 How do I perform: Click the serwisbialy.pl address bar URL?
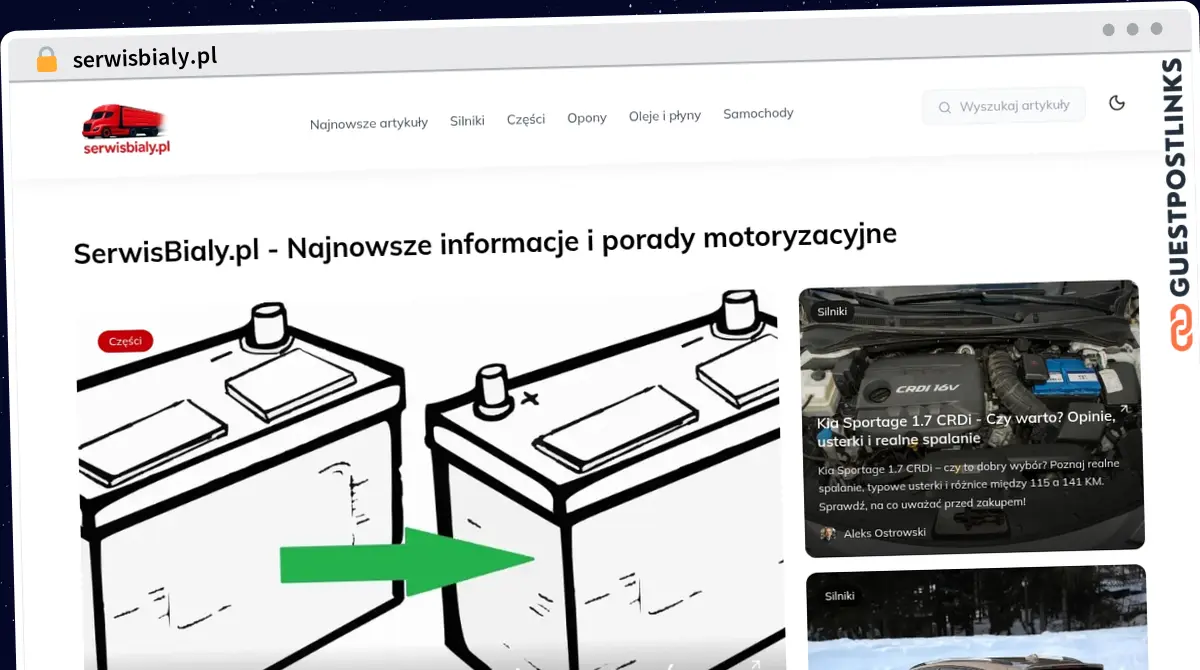coord(145,58)
